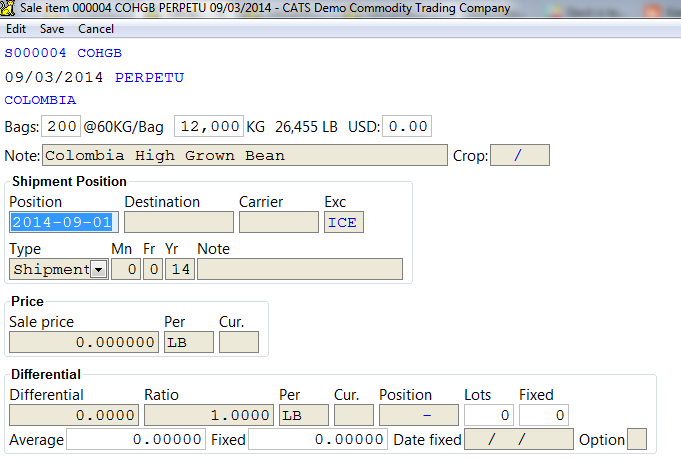Click the Mn field showing 0

(x=126, y=269)
